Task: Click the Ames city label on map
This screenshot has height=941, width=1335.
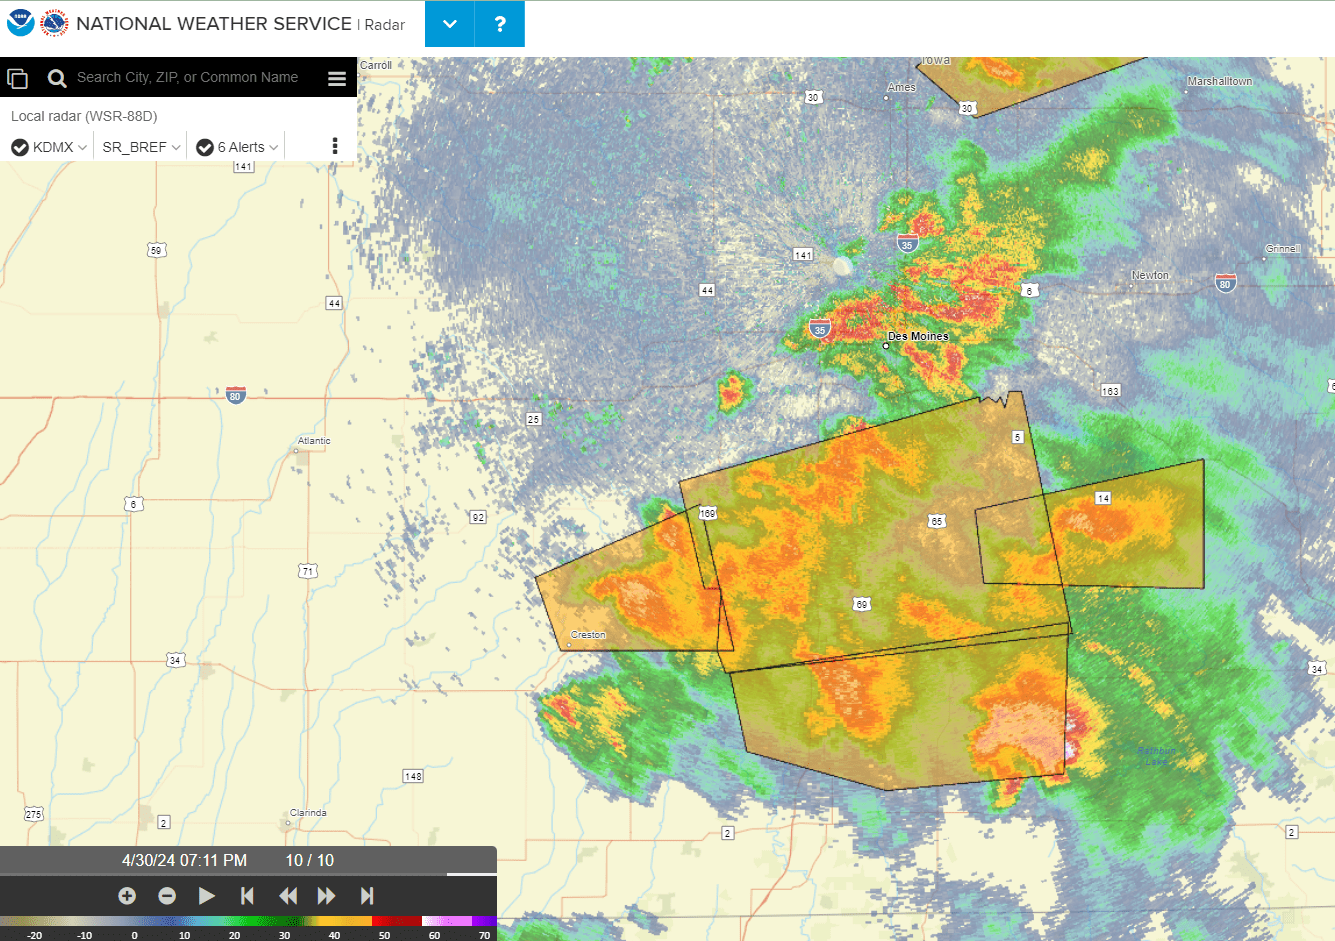Action: (901, 88)
